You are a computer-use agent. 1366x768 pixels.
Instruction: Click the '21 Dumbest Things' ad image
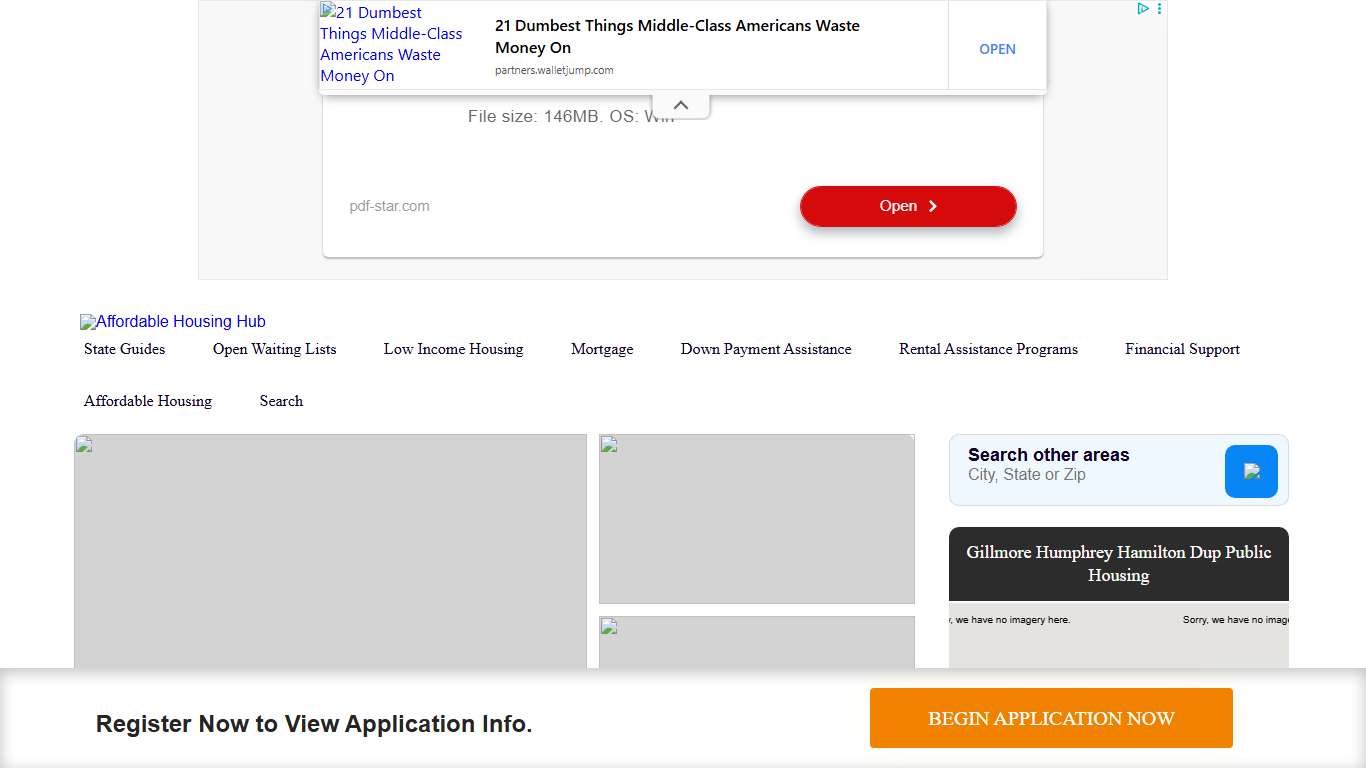[392, 45]
